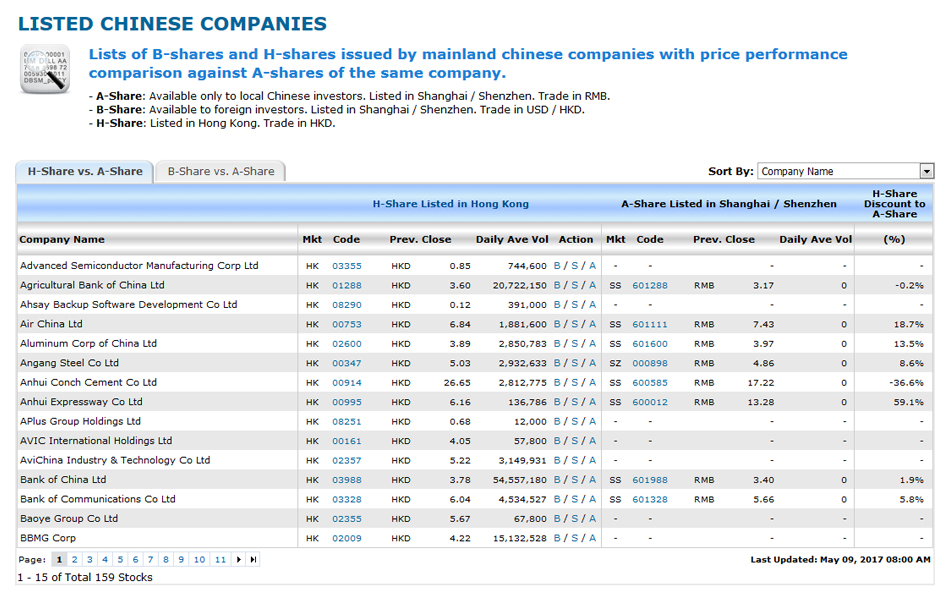Go to page 10 of results
950x600 pixels.
[199, 559]
